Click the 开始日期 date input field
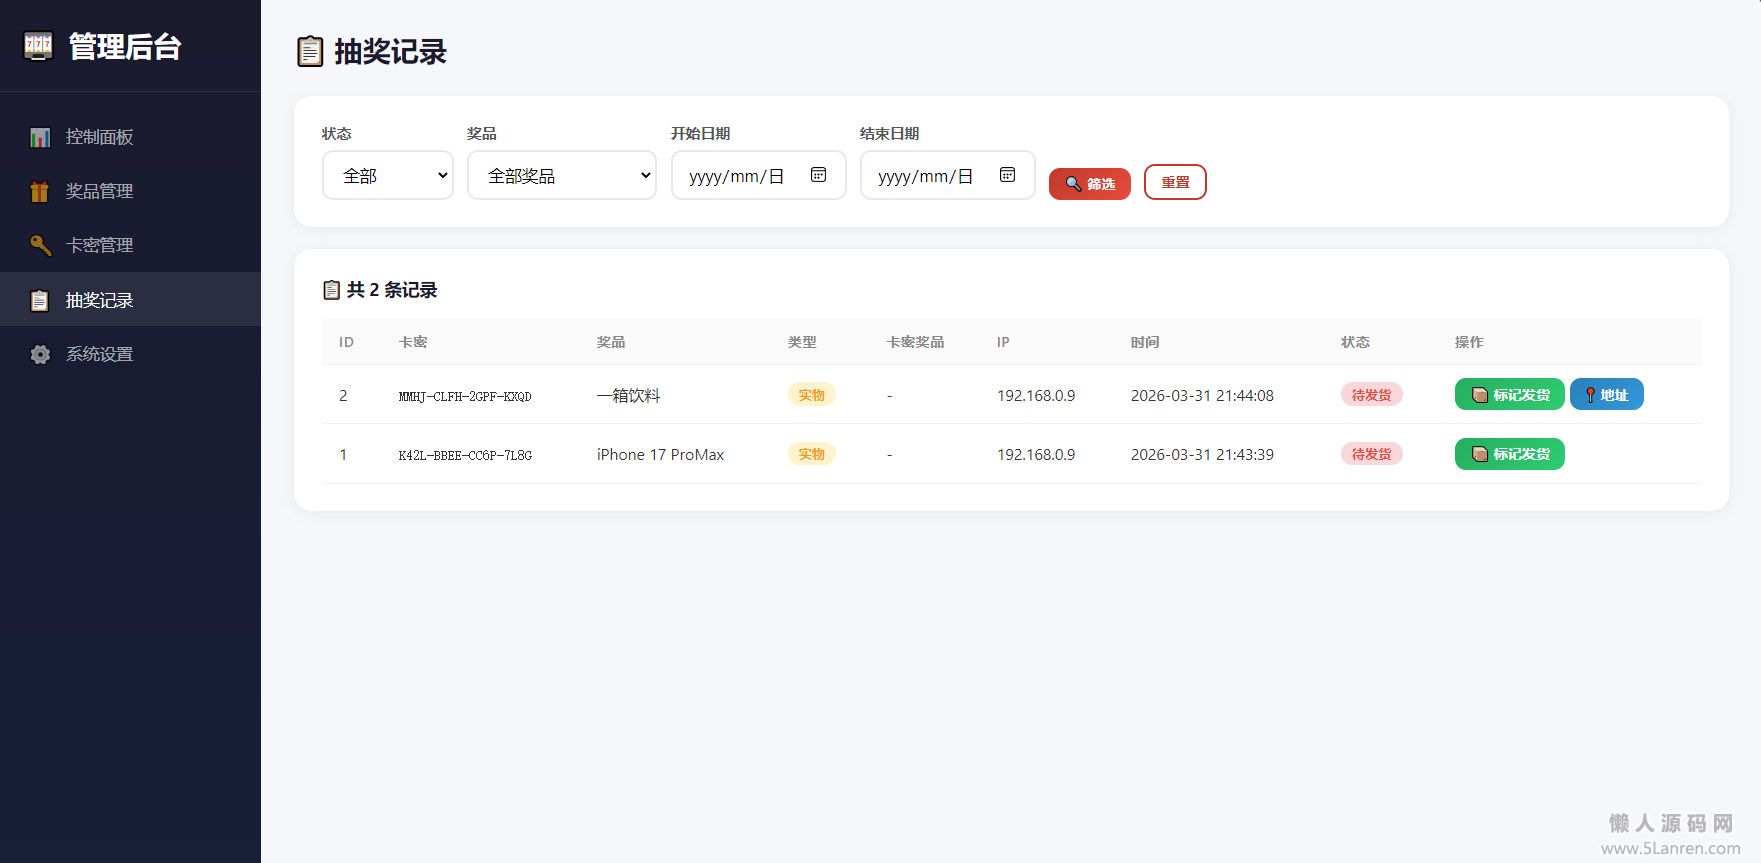This screenshot has width=1761, height=863. 738,176
